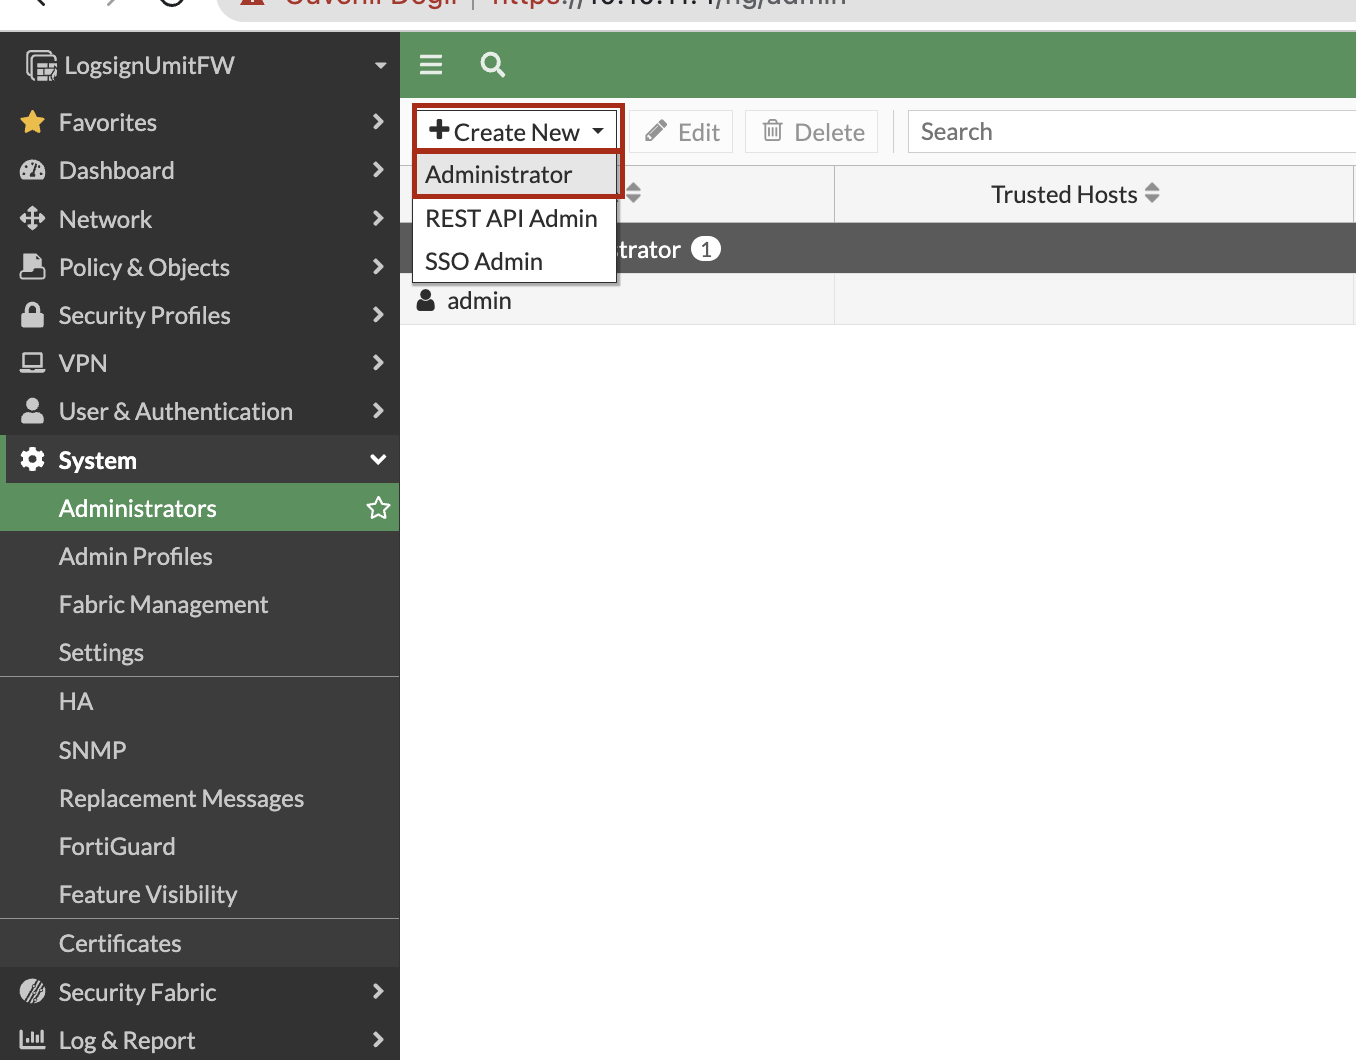Viewport: 1356px width, 1060px height.
Task: Click the System gear icon
Action: point(33,459)
